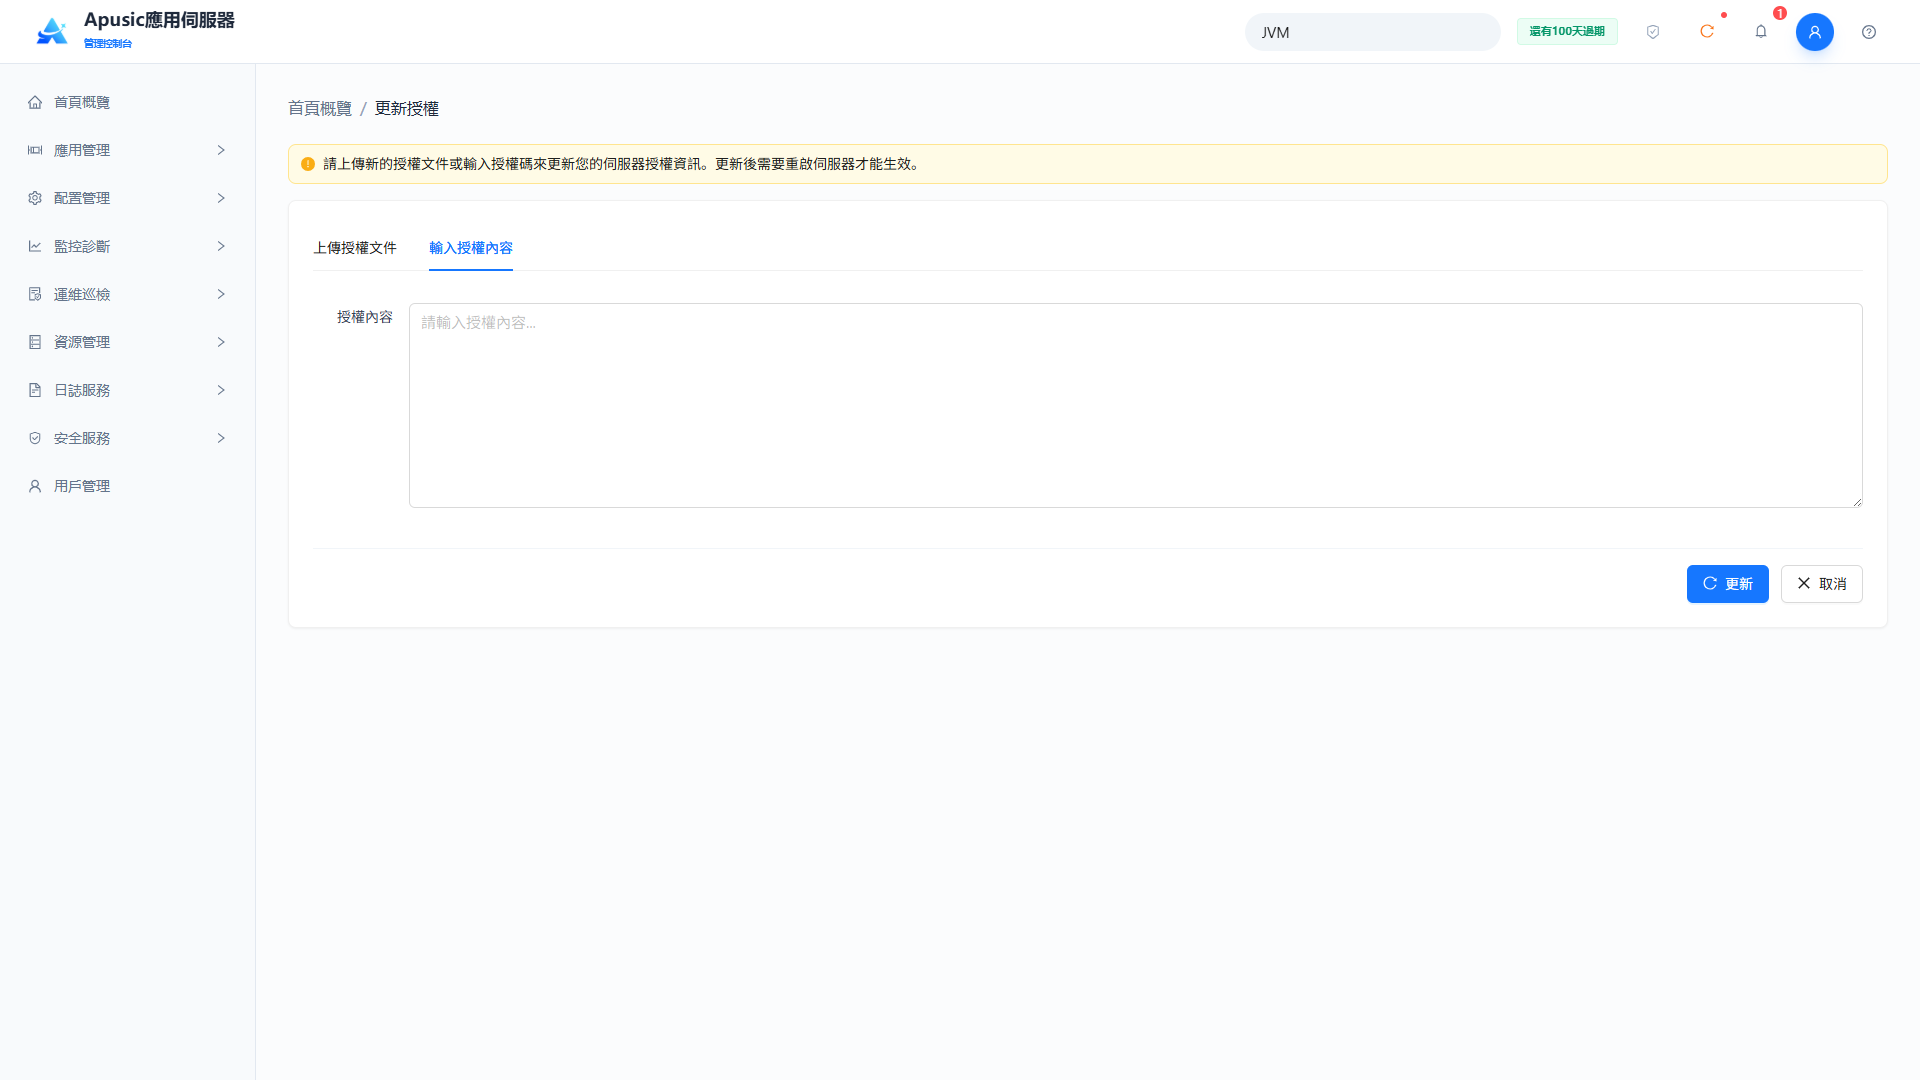1920x1080 pixels.
Task: Click the person icon for 用戶管理
Action: 35,486
